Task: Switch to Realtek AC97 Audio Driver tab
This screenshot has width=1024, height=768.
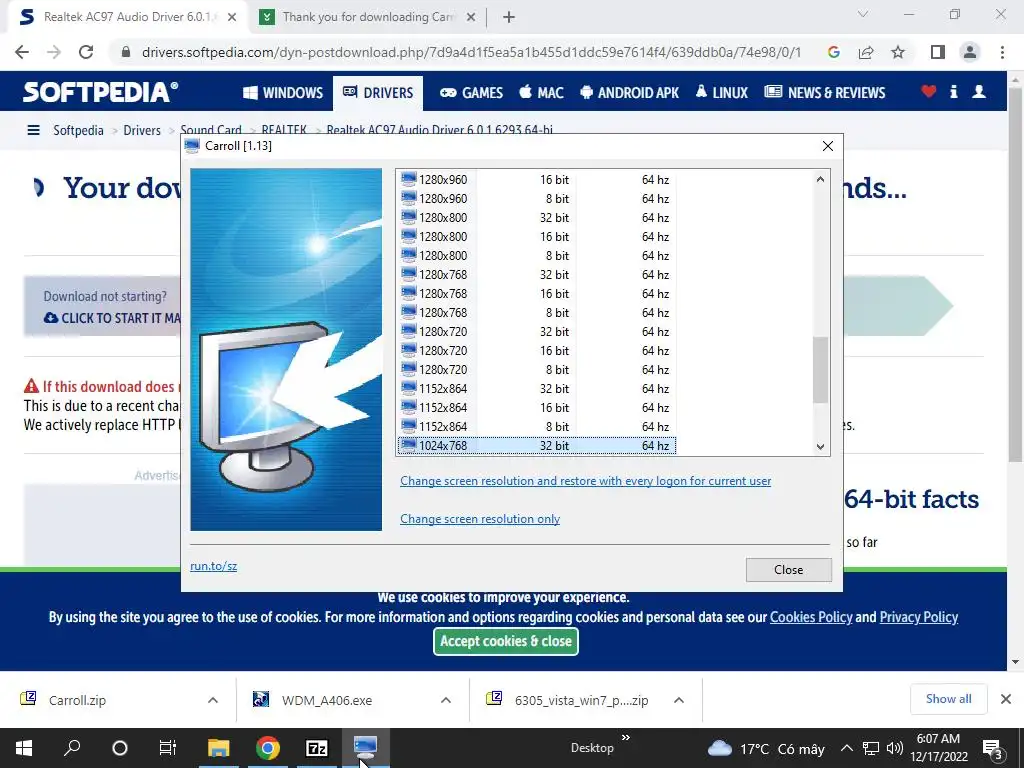Action: click(x=127, y=17)
